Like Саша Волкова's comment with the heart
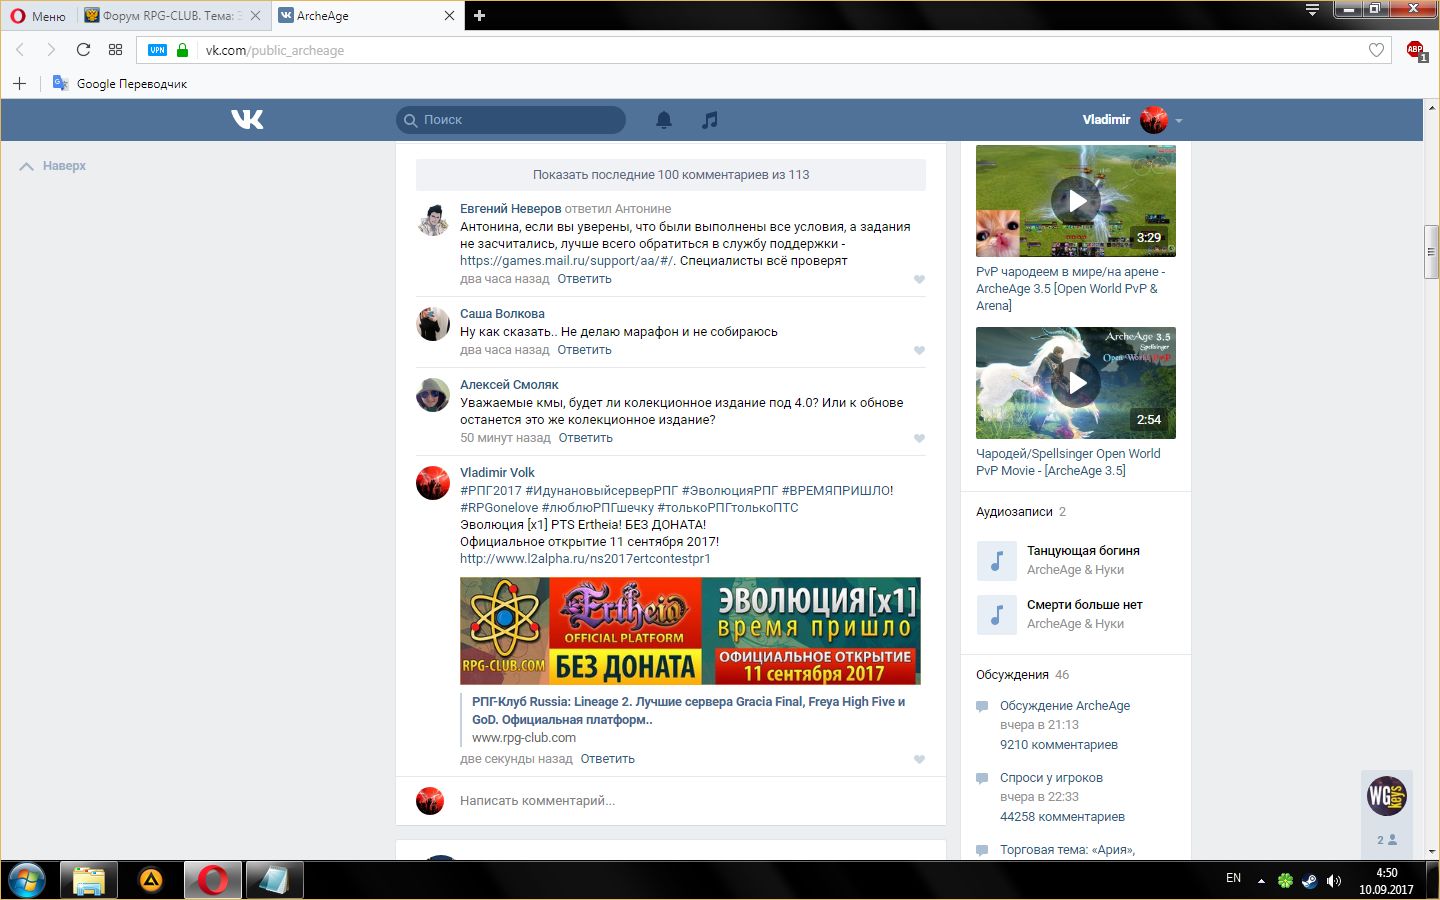Screen dimensions: 1440x900 point(919,350)
